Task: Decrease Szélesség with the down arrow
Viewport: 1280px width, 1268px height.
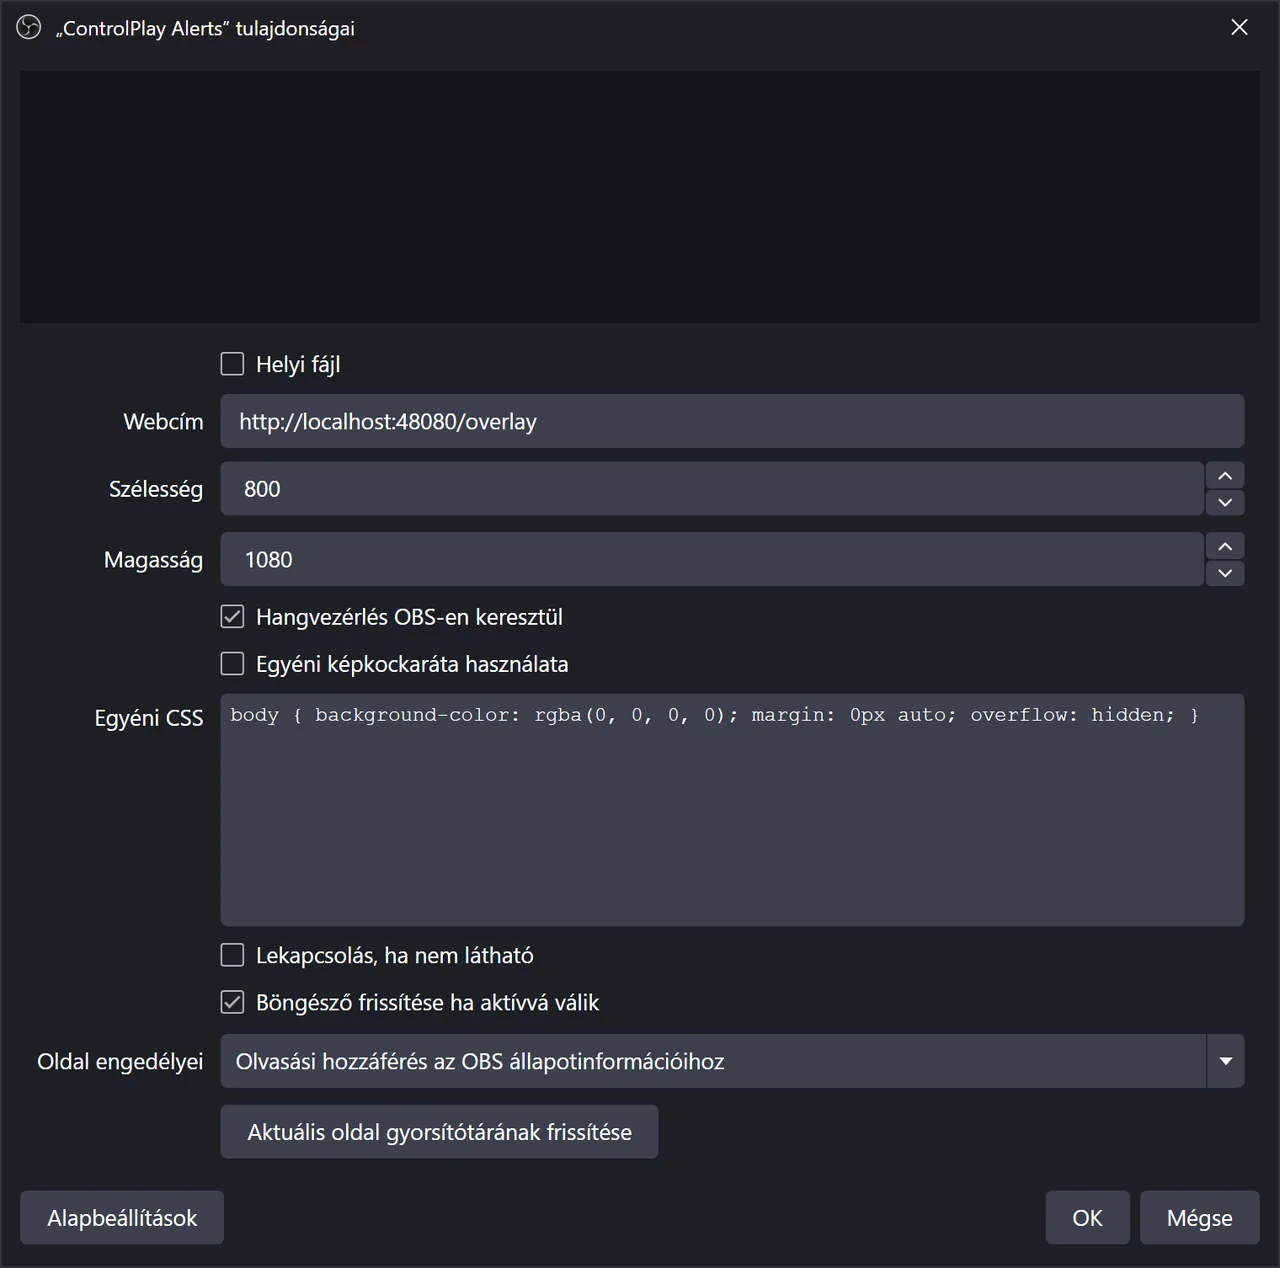Action: tap(1225, 502)
